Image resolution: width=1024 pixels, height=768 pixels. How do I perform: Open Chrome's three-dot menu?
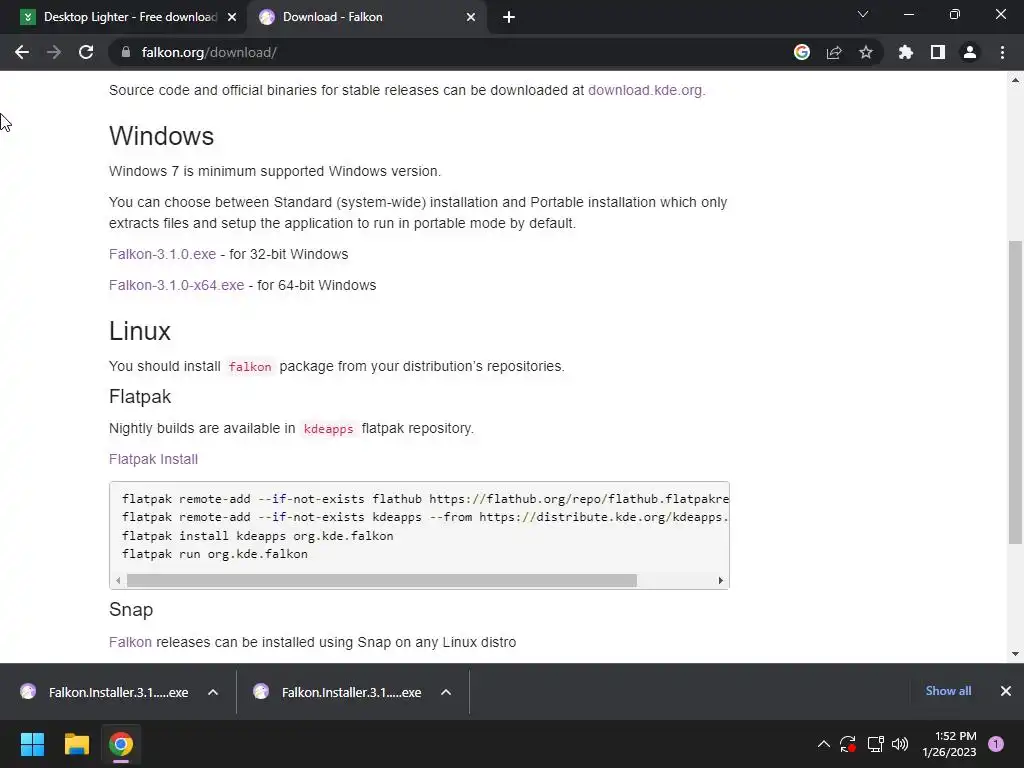click(x=1002, y=52)
